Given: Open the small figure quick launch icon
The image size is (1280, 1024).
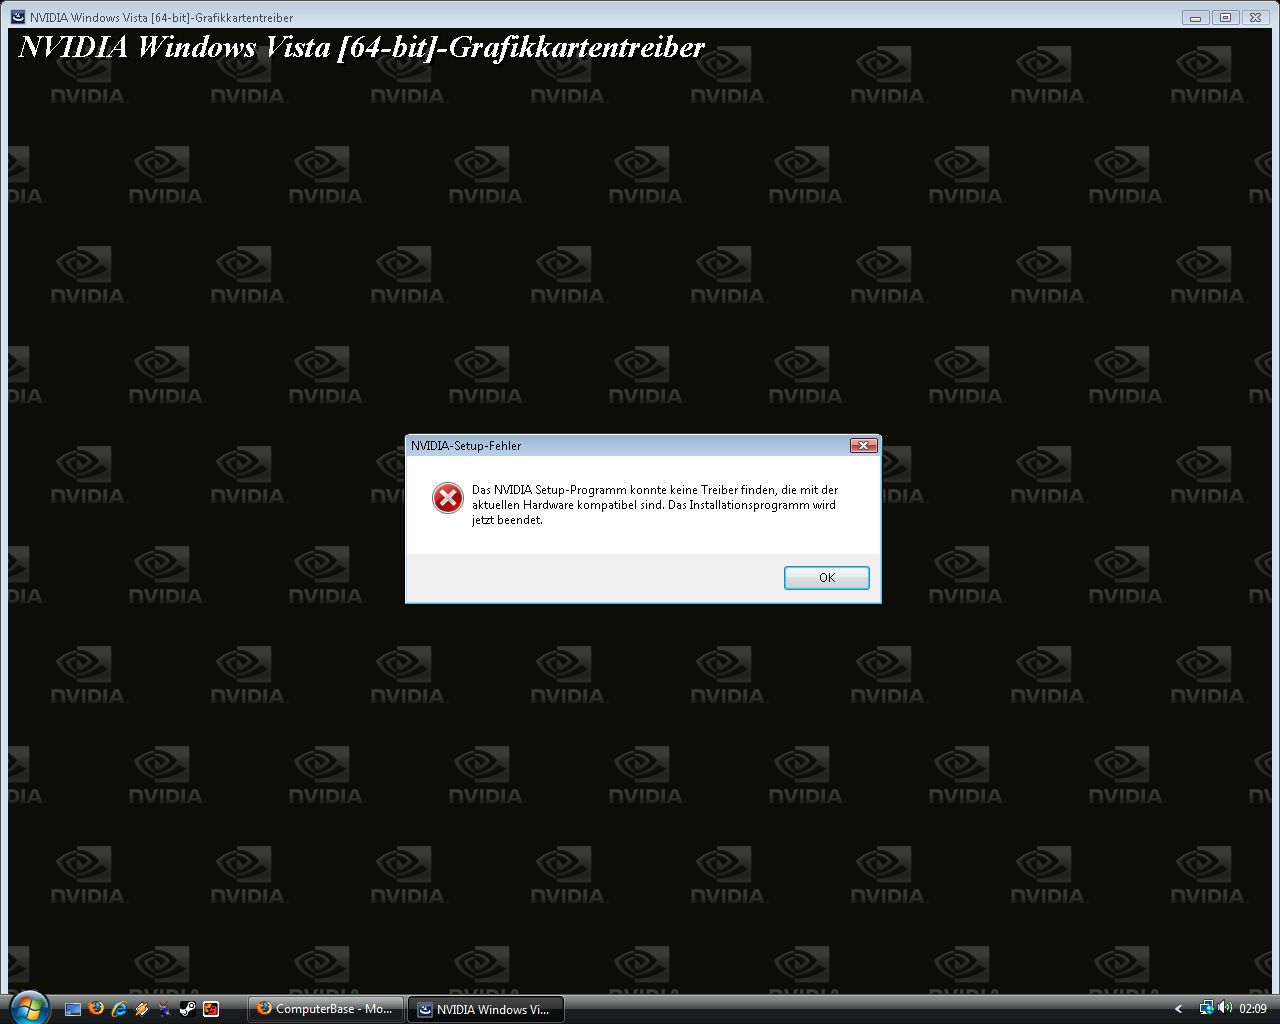Looking at the screenshot, I should coord(165,1009).
